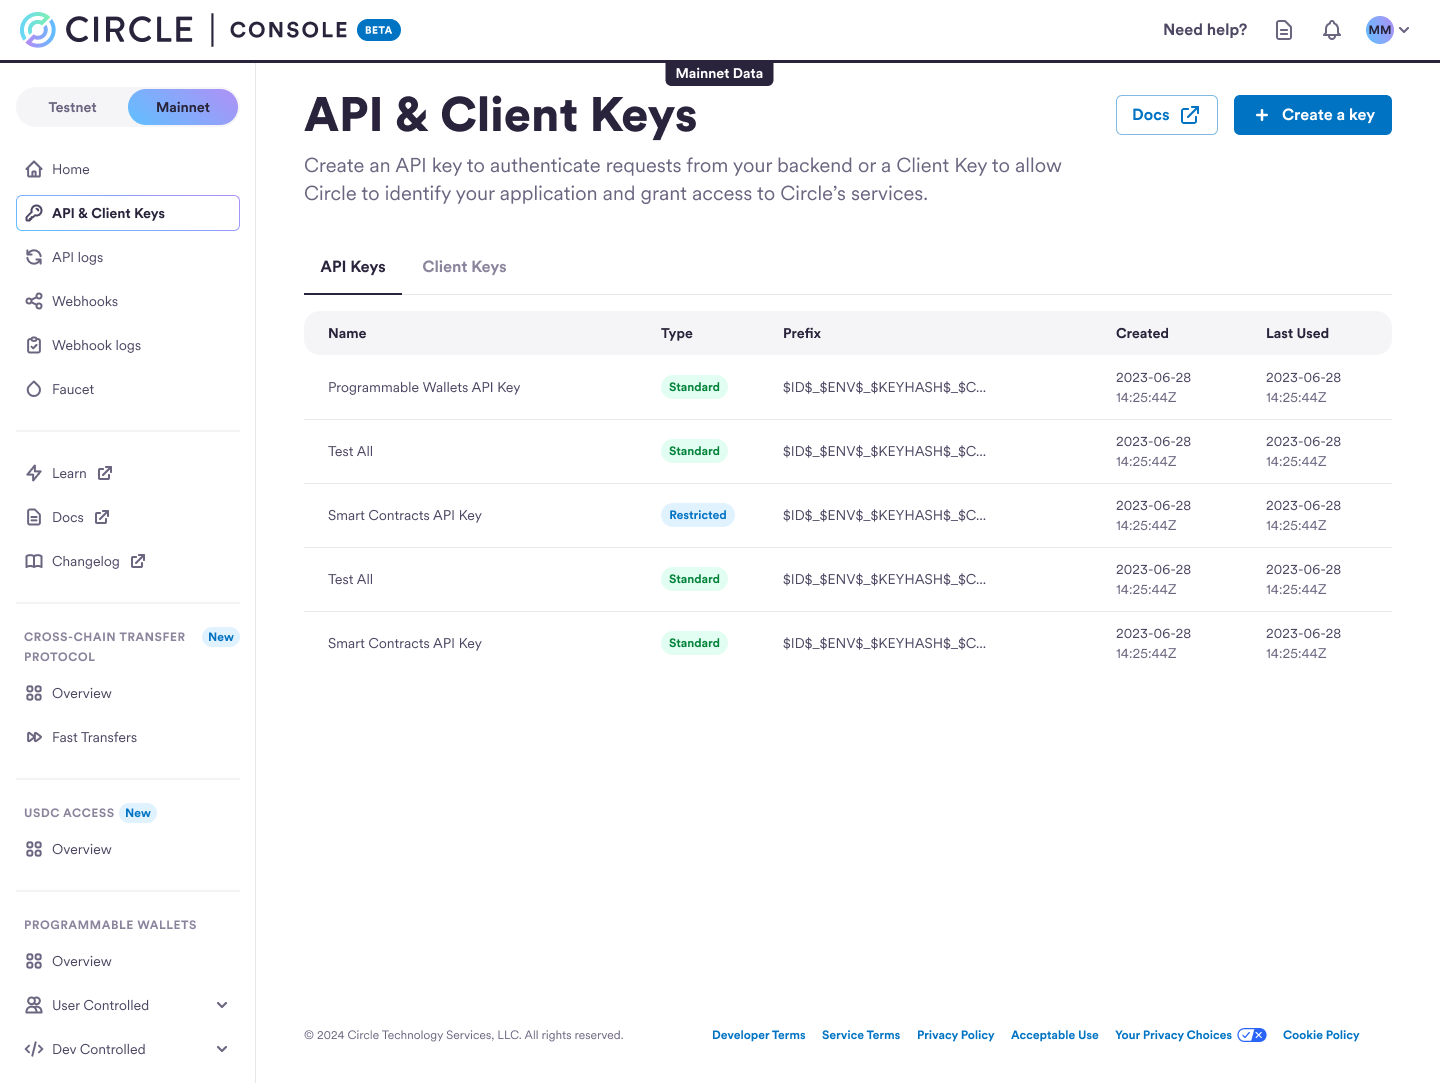Open the Privacy Policy footer link
1440x1083 pixels.
click(956, 1035)
